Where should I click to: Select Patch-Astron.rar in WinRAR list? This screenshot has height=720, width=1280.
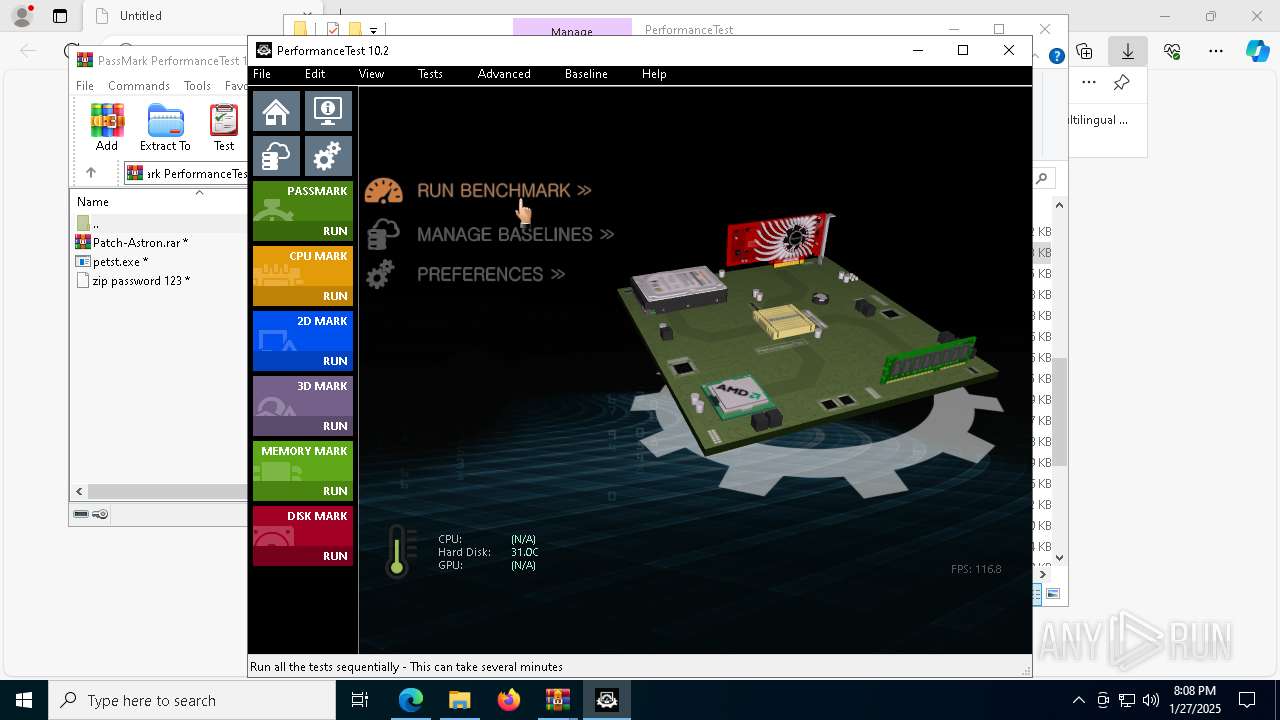click(x=140, y=243)
